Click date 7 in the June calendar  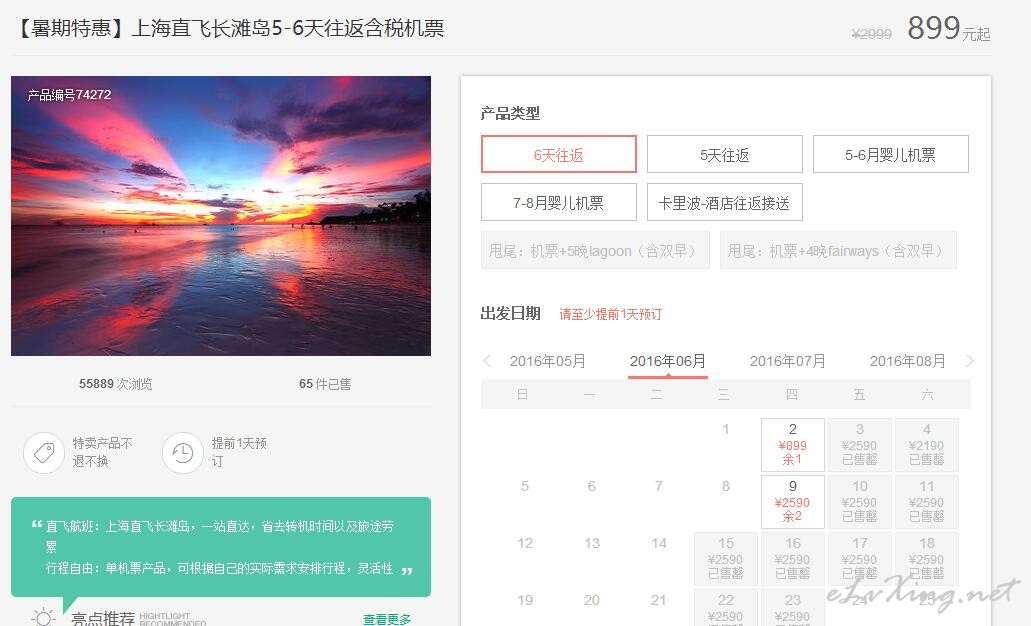tap(659, 487)
